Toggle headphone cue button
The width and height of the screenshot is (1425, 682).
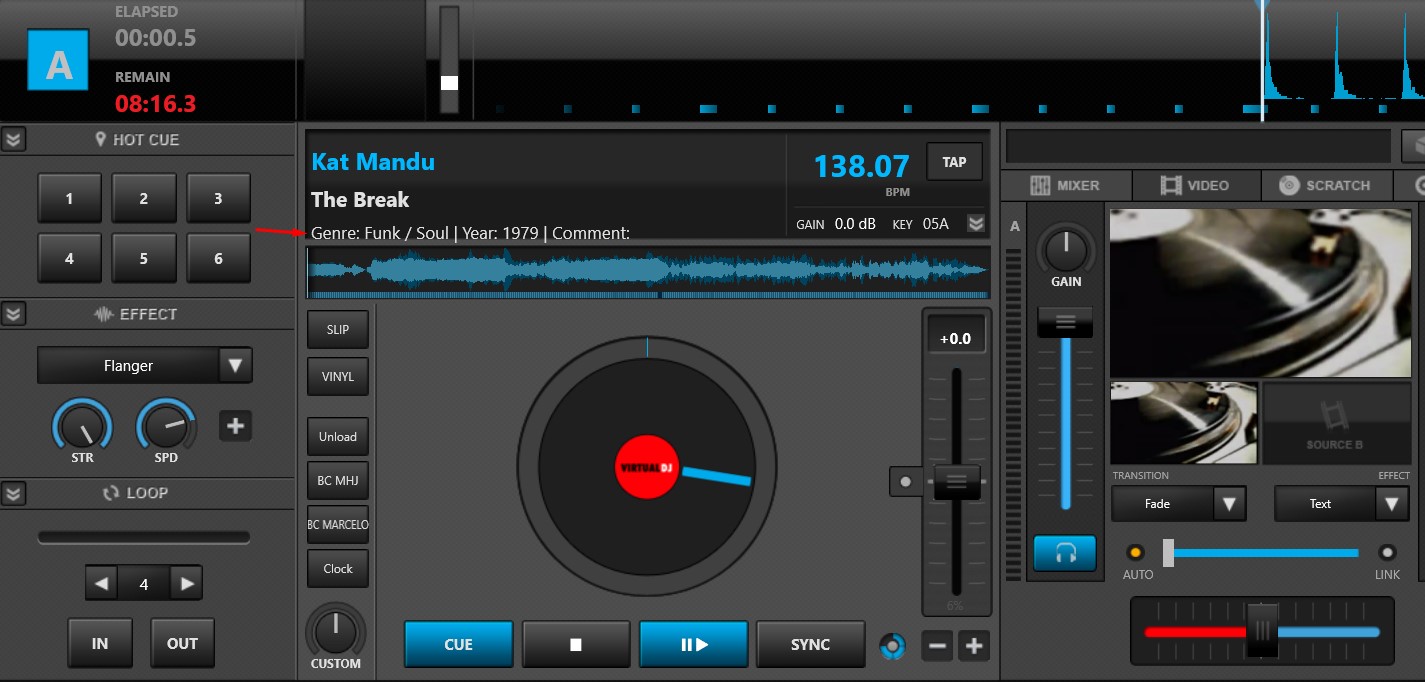click(x=1065, y=553)
